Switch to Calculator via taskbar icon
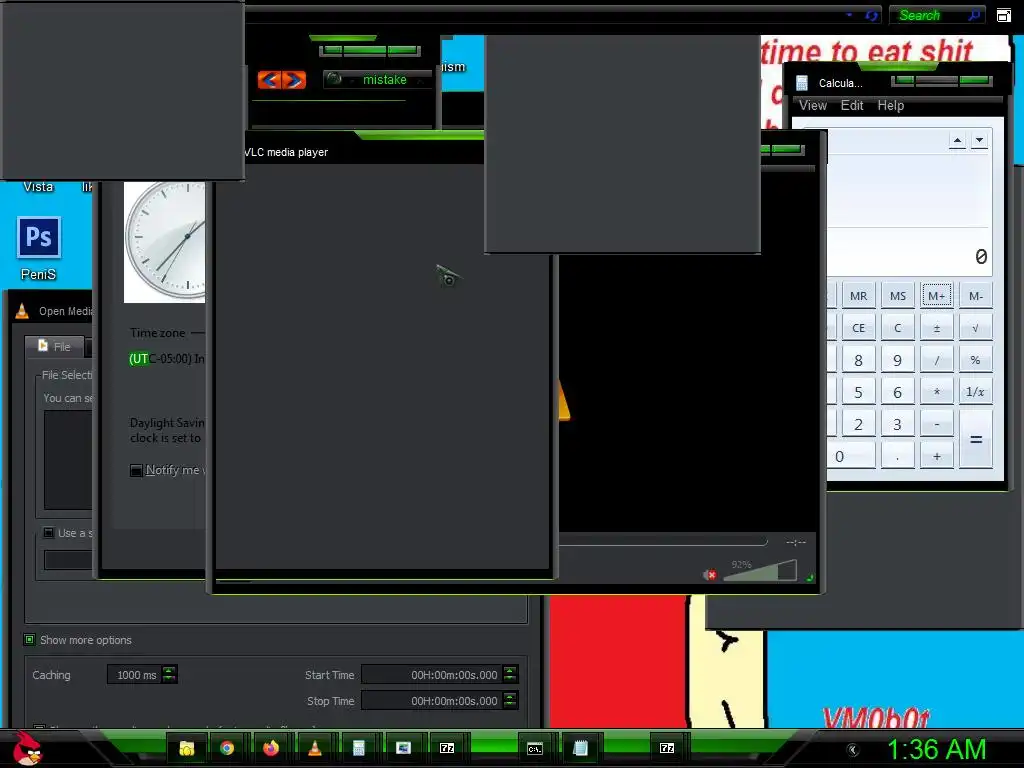The height and width of the screenshot is (768, 1024). click(359, 748)
